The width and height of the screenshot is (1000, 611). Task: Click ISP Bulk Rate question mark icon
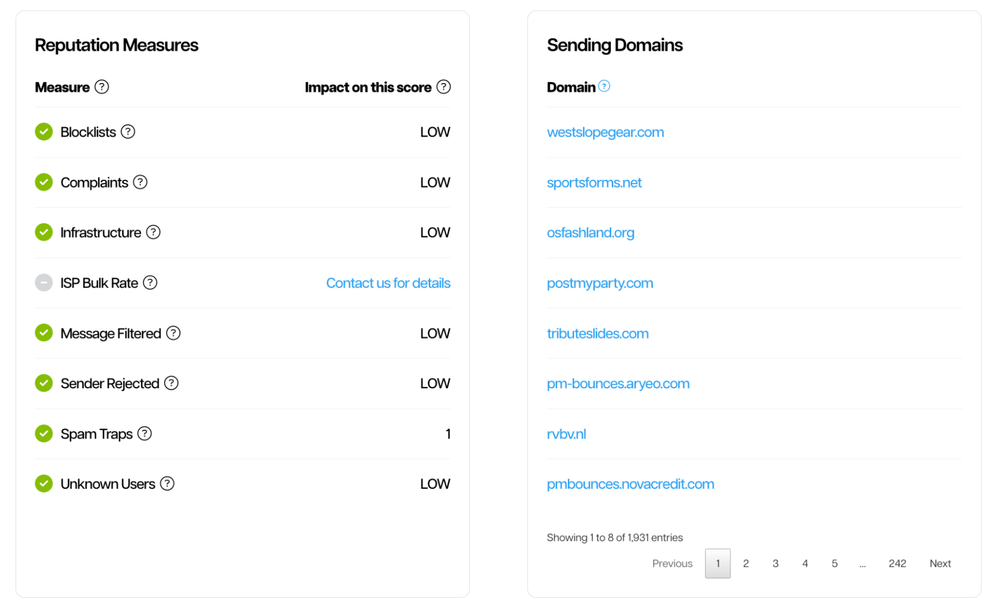[x=150, y=283]
